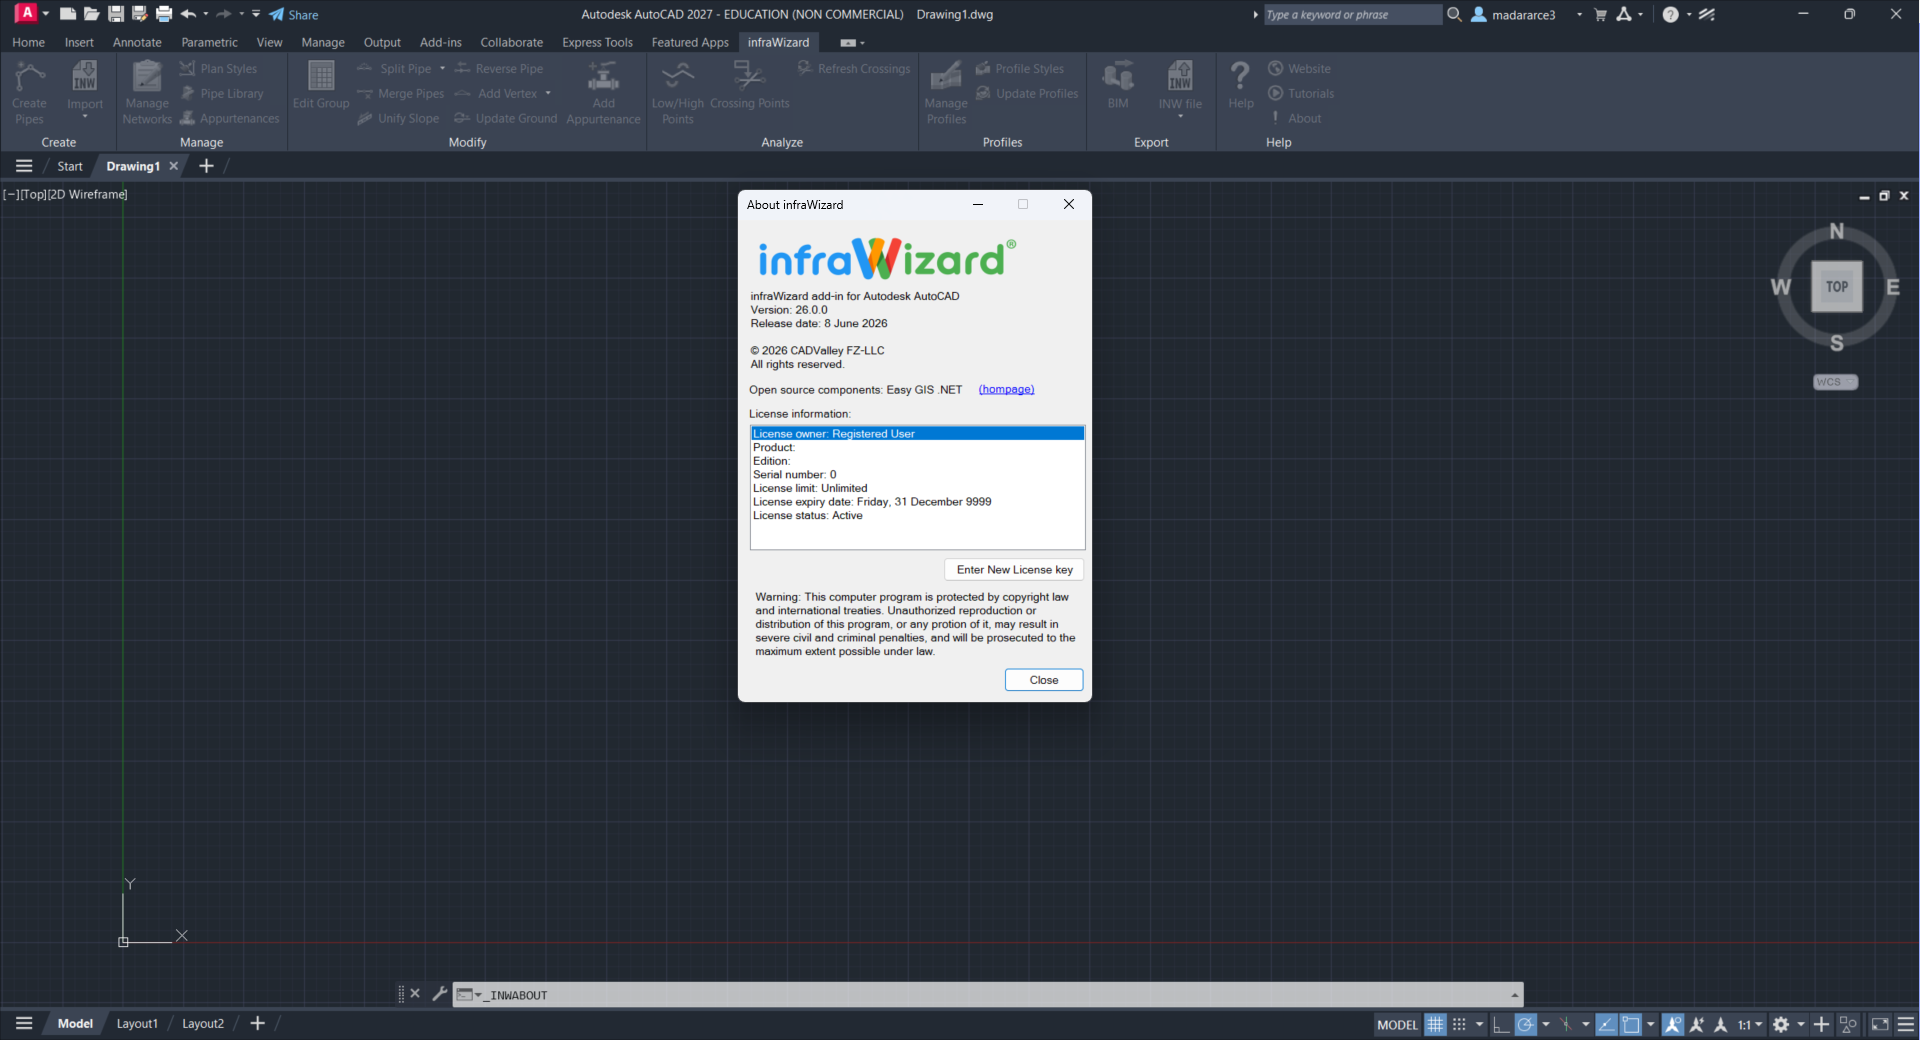Image resolution: width=1920 pixels, height=1040 pixels.
Task: Click the Low/High Points analyze tool
Action: (678, 92)
